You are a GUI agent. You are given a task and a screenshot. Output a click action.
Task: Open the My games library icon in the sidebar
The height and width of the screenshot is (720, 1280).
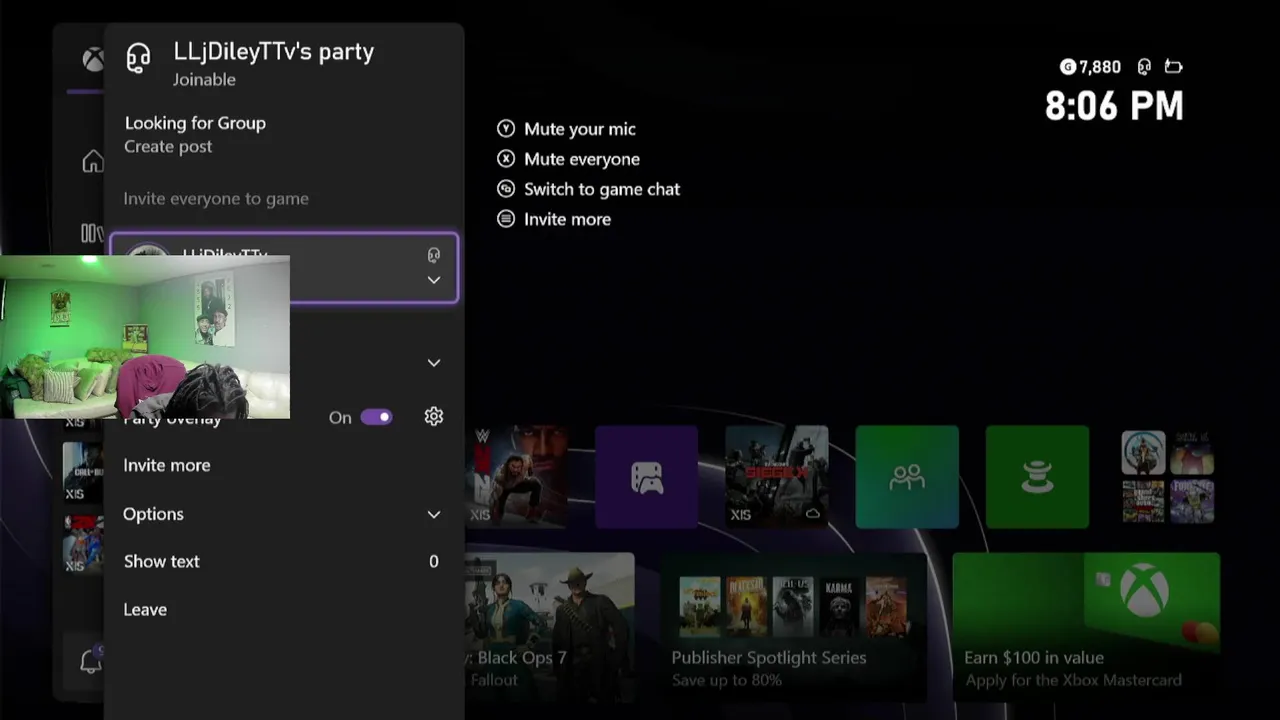coord(92,233)
